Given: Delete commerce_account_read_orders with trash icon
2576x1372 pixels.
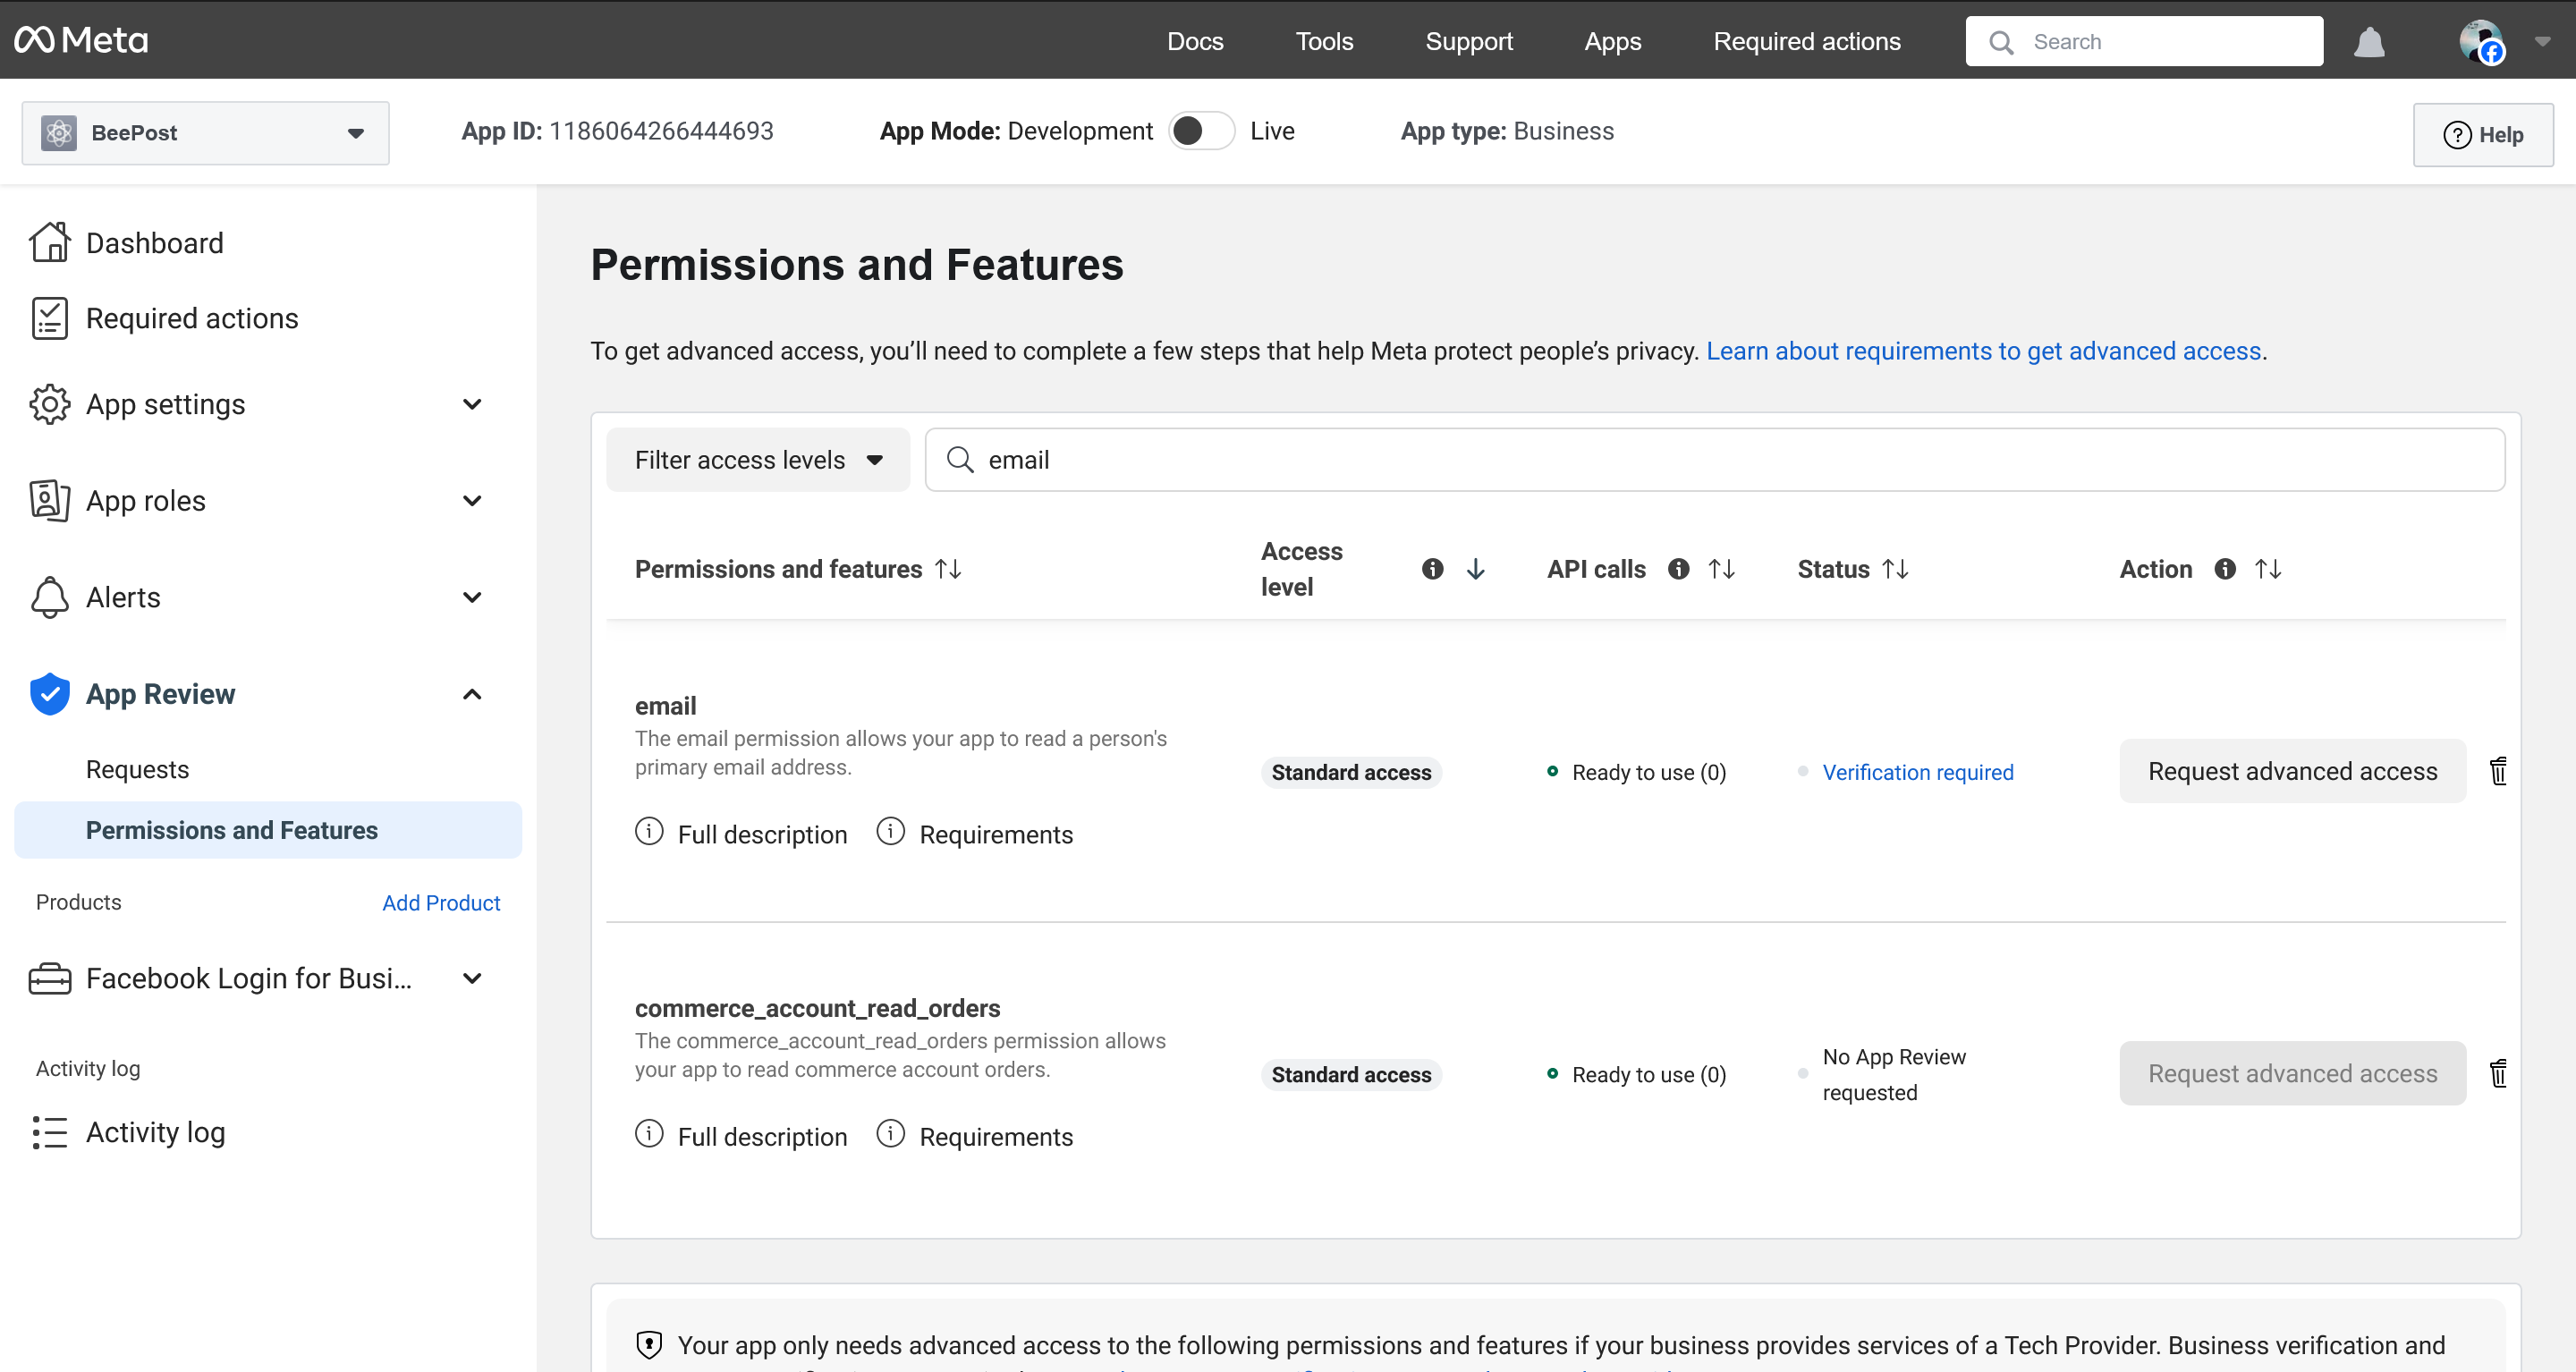Looking at the screenshot, I should [x=2497, y=1073].
